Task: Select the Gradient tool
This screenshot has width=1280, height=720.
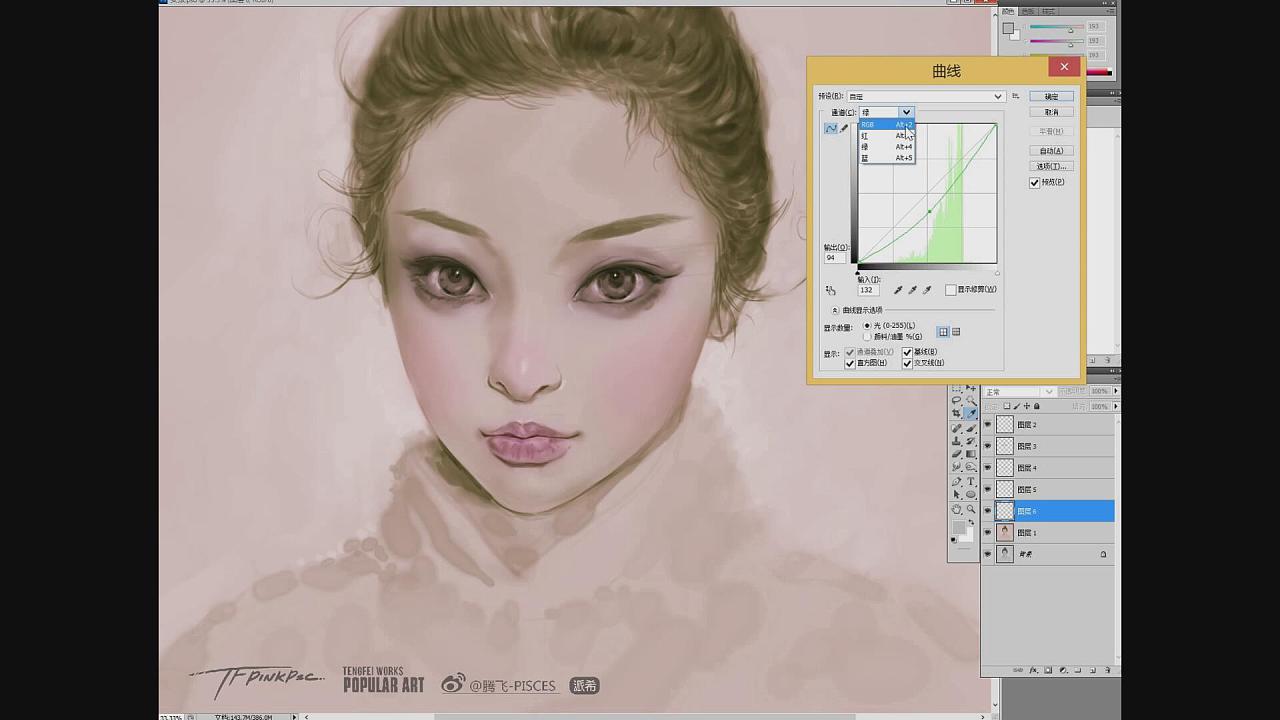Action: (x=971, y=454)
